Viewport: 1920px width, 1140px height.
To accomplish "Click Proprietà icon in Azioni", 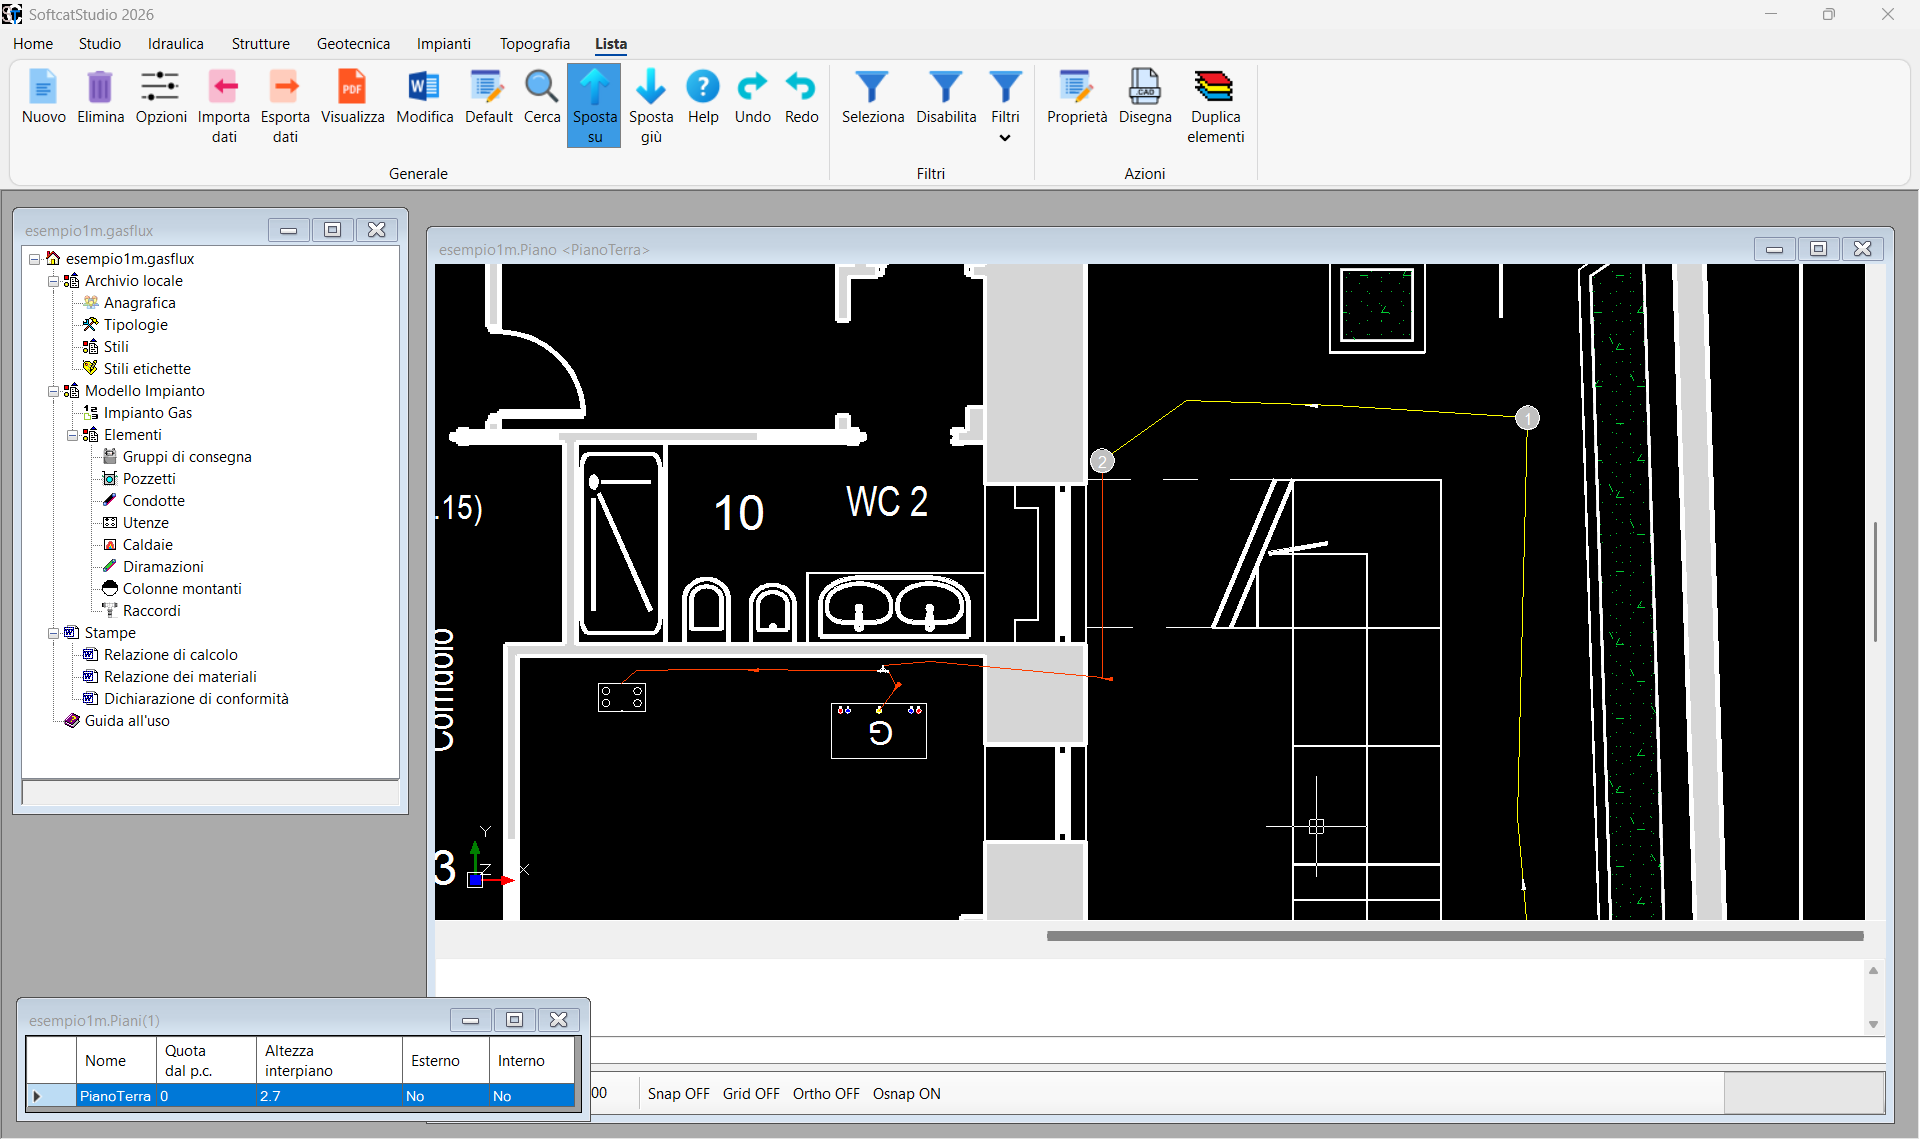I will tap(1076, 87).
